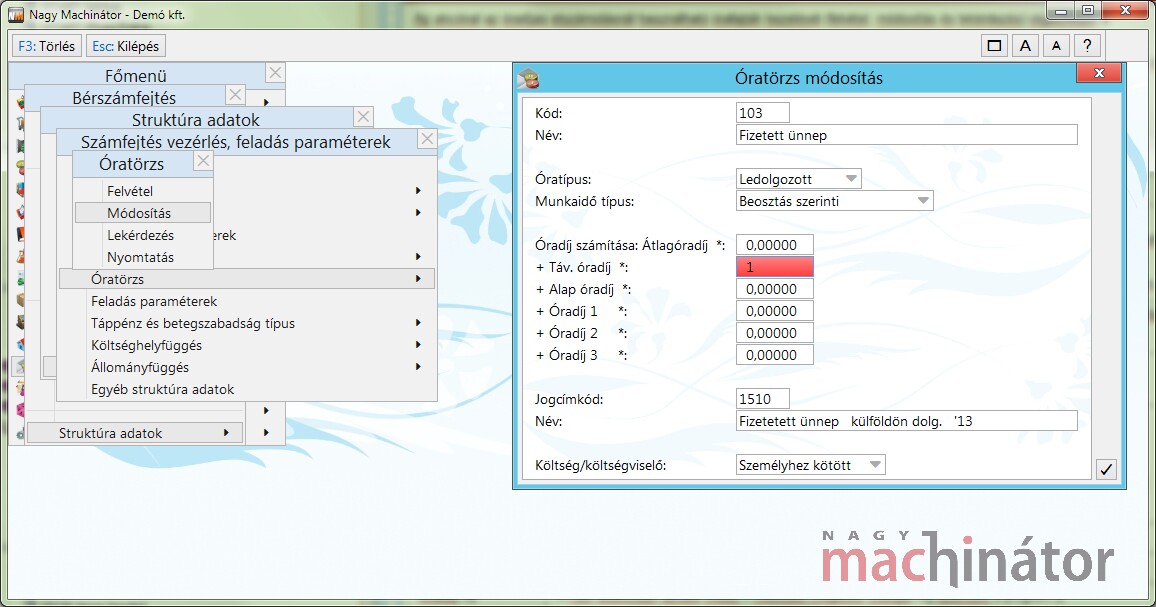Close the Óratörzs submenu panel
Image resolution: width=1156 pixels, height=607 pixels.
point(203,161)
